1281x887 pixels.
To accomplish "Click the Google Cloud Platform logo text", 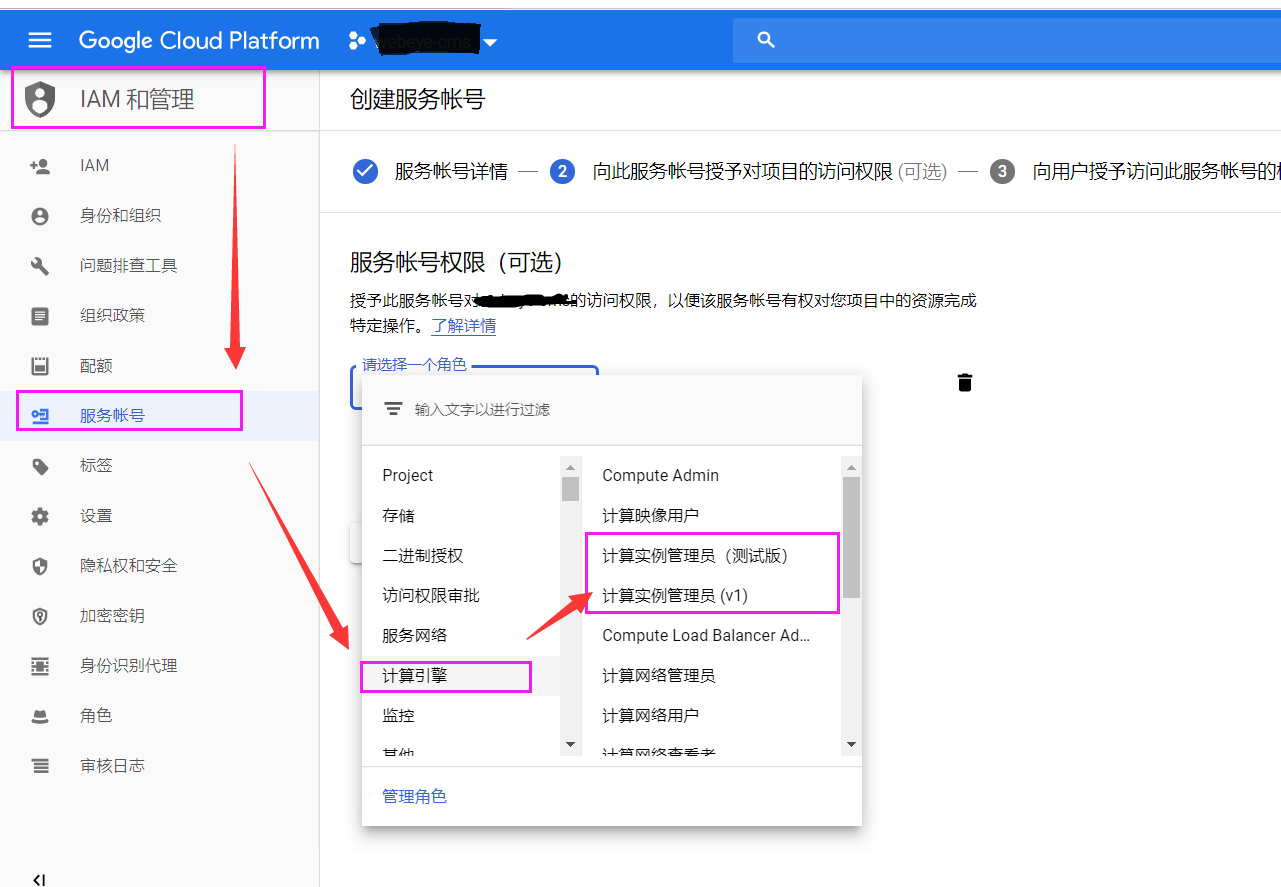I will tap(199, 41).
